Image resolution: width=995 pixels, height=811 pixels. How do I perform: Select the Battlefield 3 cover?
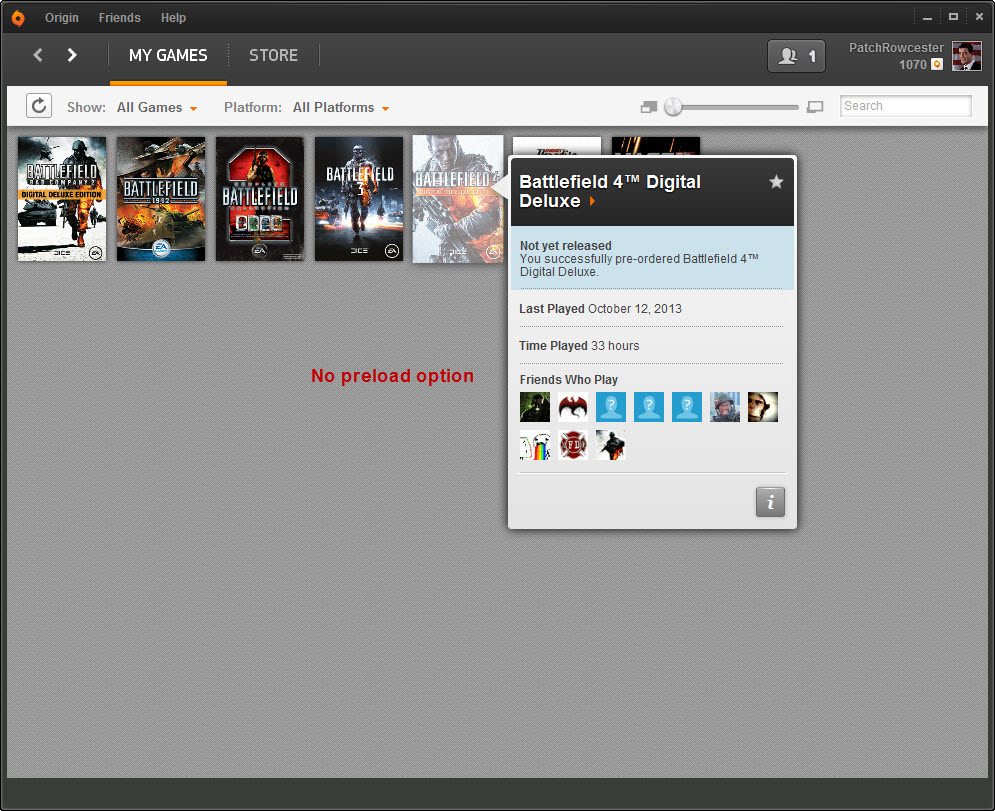359,199
